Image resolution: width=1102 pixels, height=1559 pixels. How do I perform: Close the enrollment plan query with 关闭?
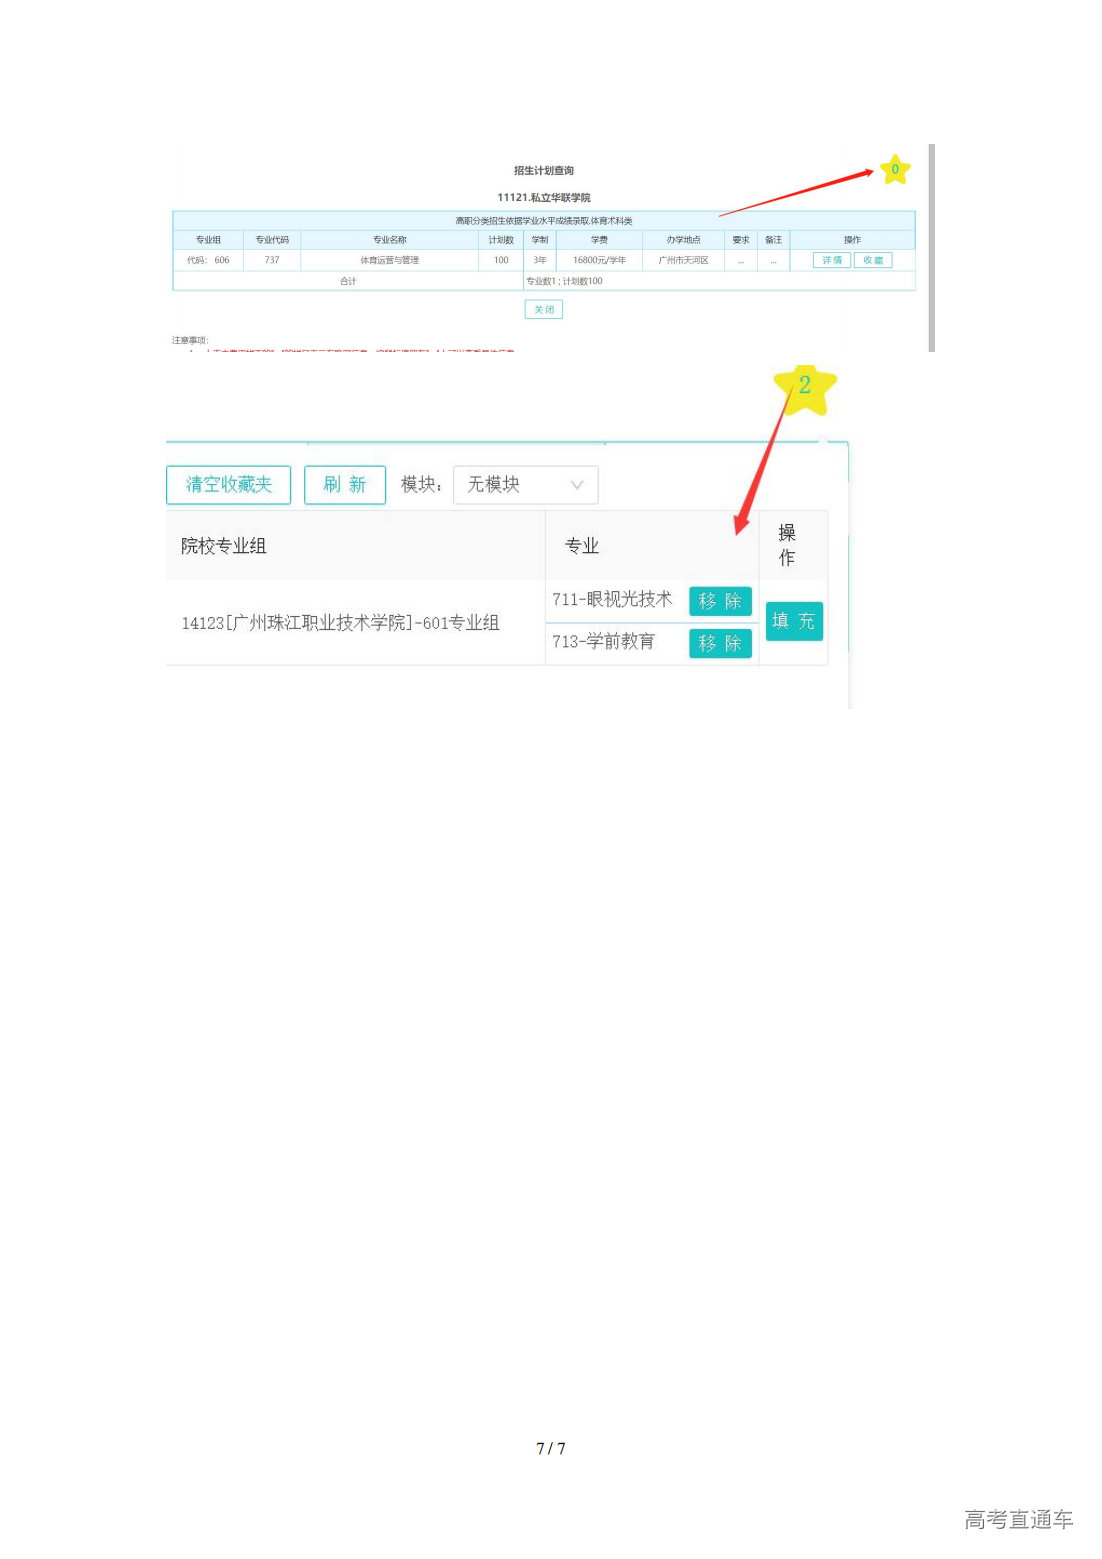pyautogui.click(x=543, y=310)
